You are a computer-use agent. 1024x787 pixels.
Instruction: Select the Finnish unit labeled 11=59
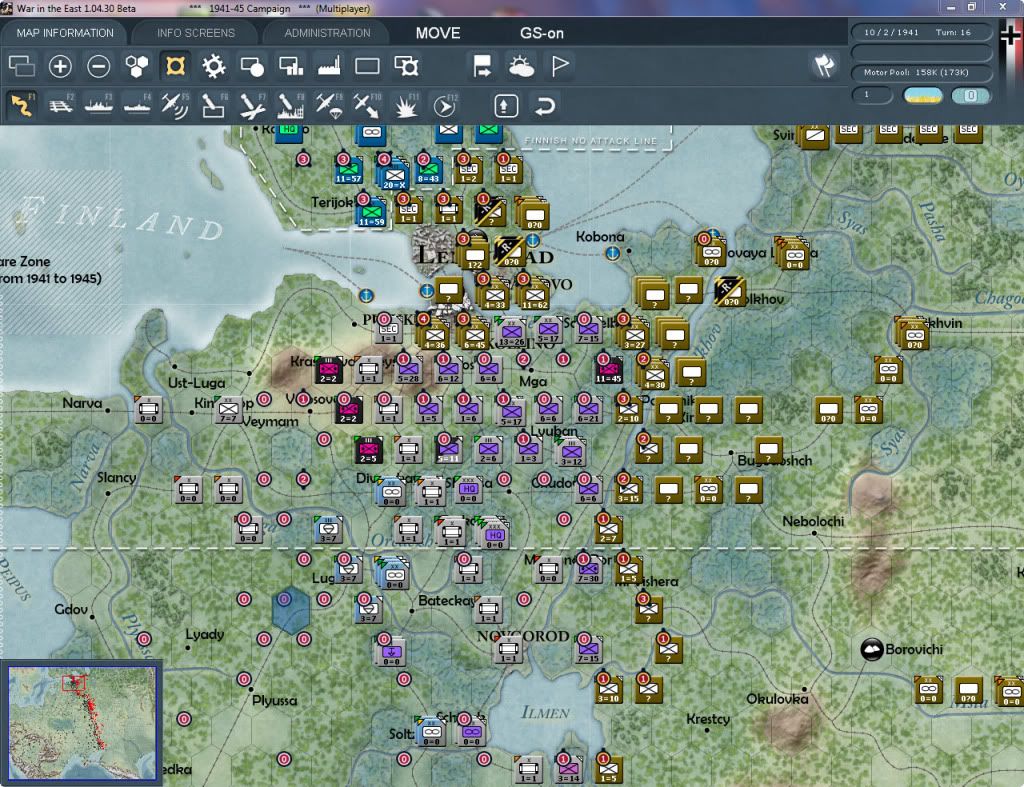pyautogui.click(x=371, y=214)
